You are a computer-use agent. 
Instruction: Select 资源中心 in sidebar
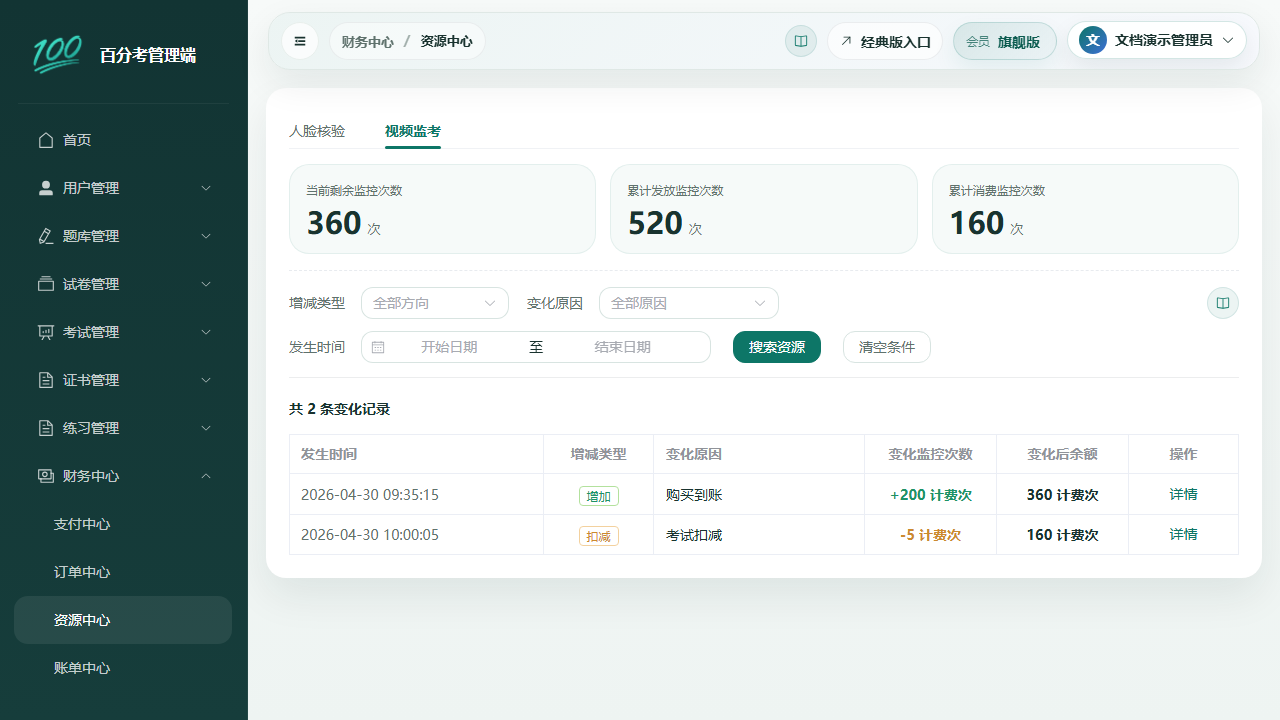point(123,620)
